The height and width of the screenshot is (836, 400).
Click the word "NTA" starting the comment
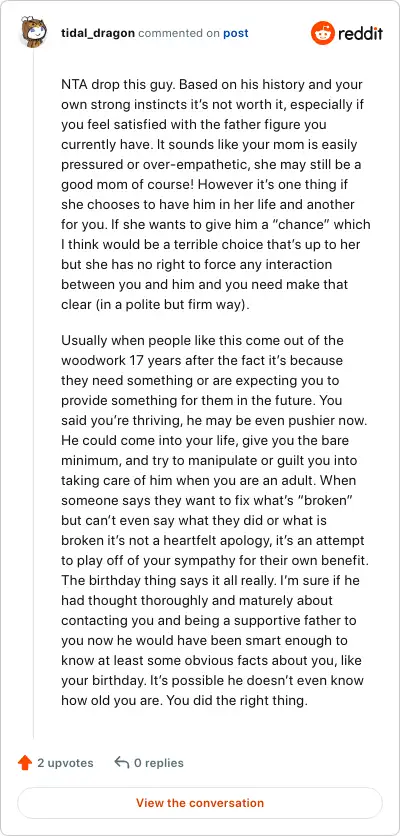(73, 85)
